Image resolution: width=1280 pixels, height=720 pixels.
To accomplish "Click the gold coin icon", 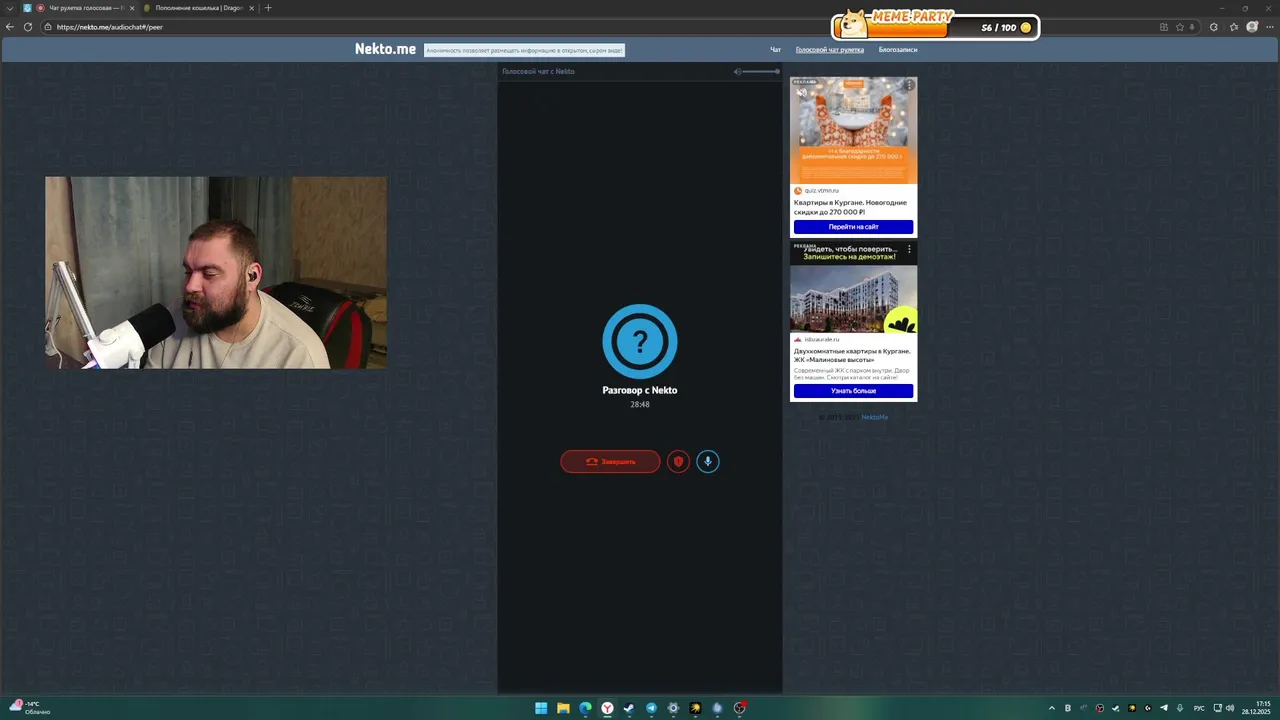I will coord(1026,27).
